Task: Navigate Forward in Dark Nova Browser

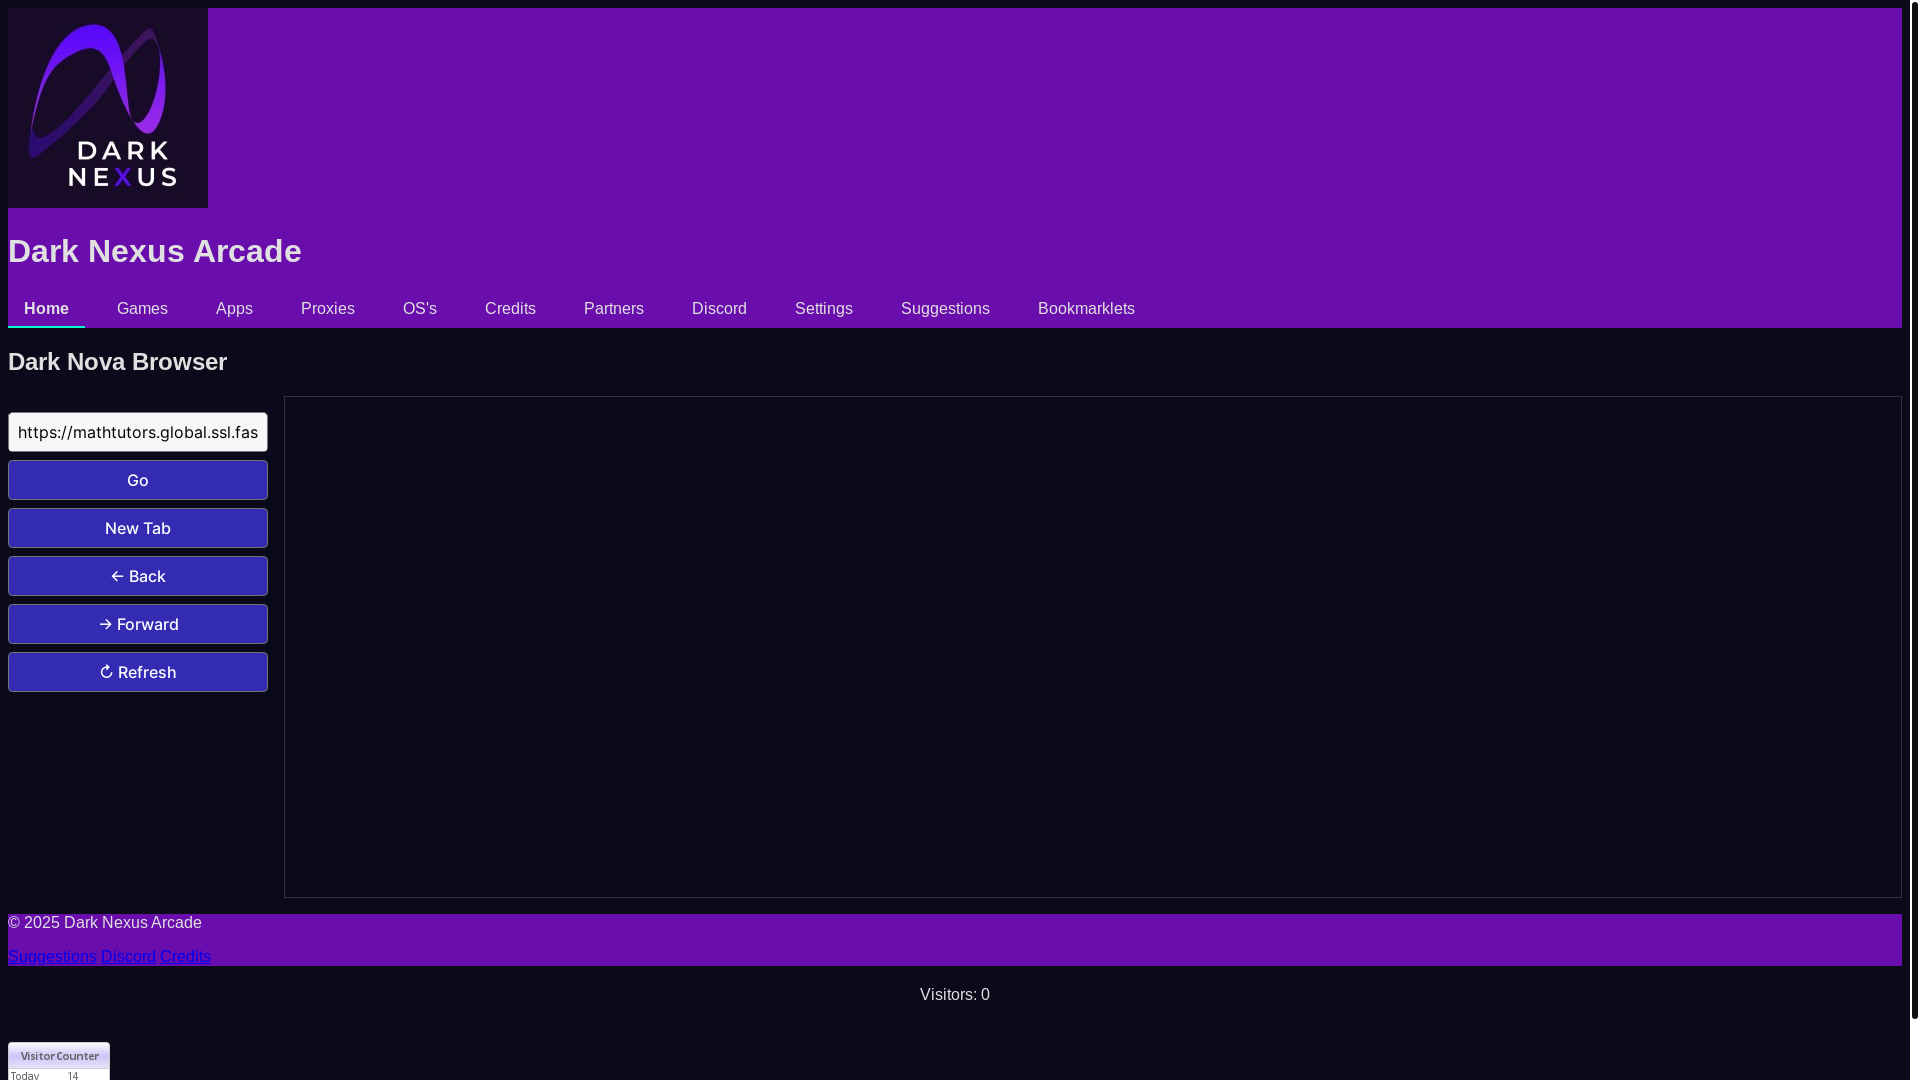Action: 138,624
